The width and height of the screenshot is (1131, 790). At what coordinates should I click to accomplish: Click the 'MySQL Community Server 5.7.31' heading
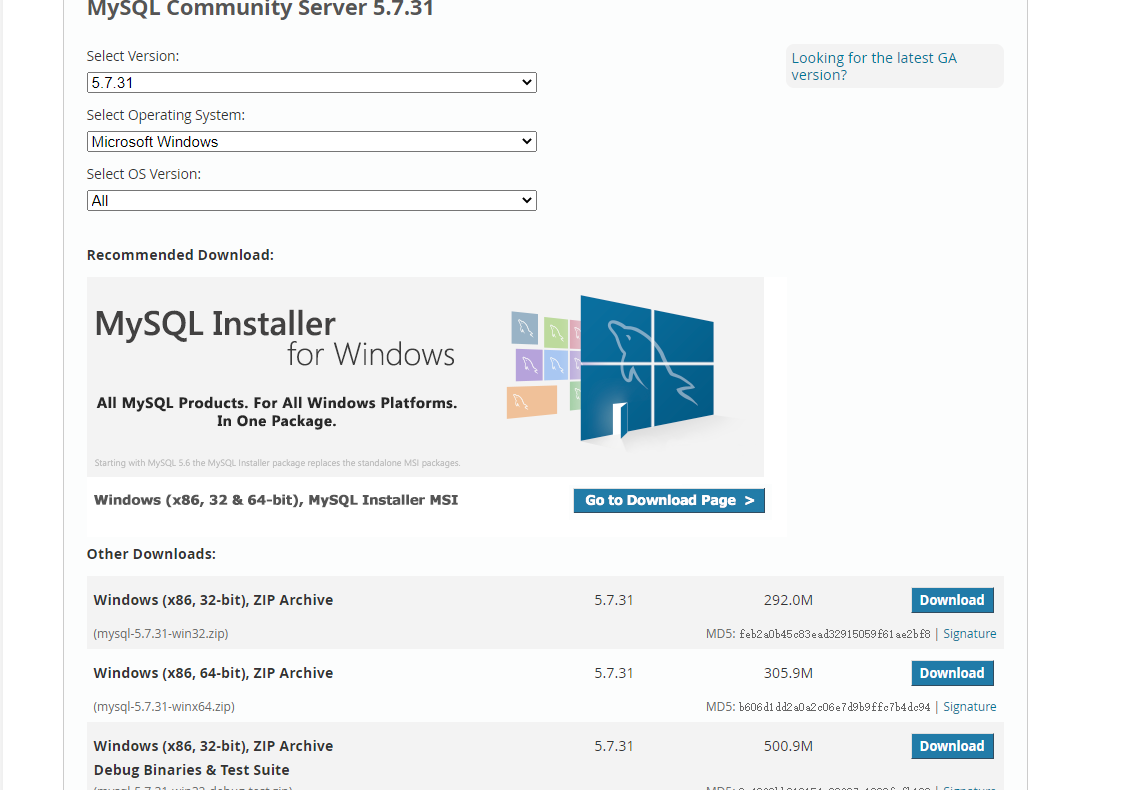(260, 9)
